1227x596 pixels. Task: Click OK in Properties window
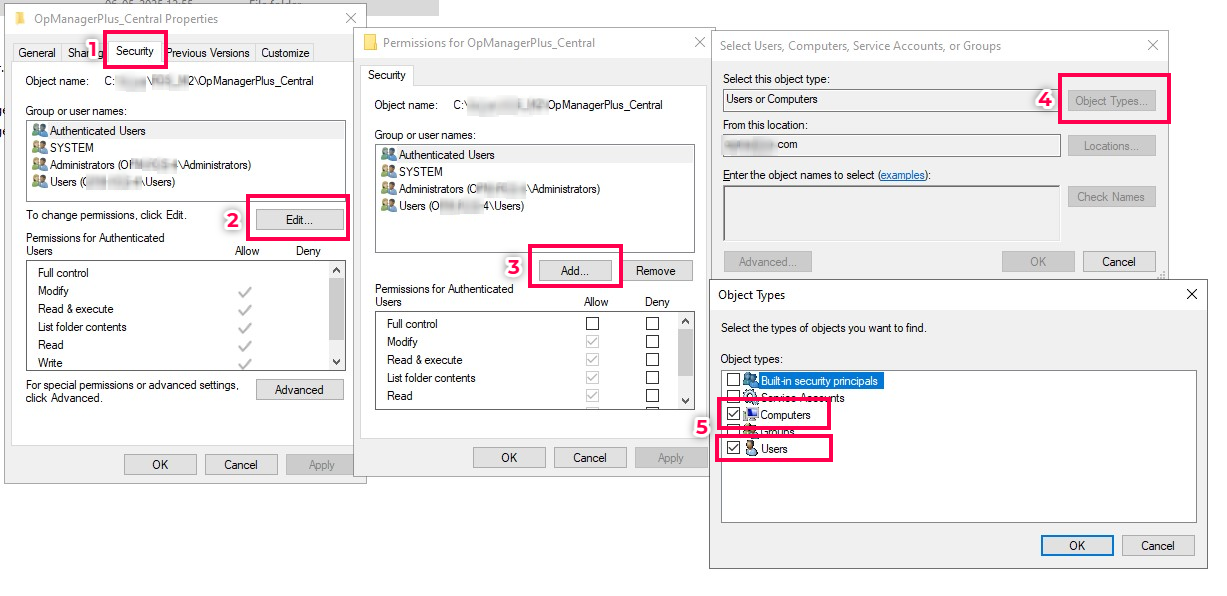click(160, 465)
